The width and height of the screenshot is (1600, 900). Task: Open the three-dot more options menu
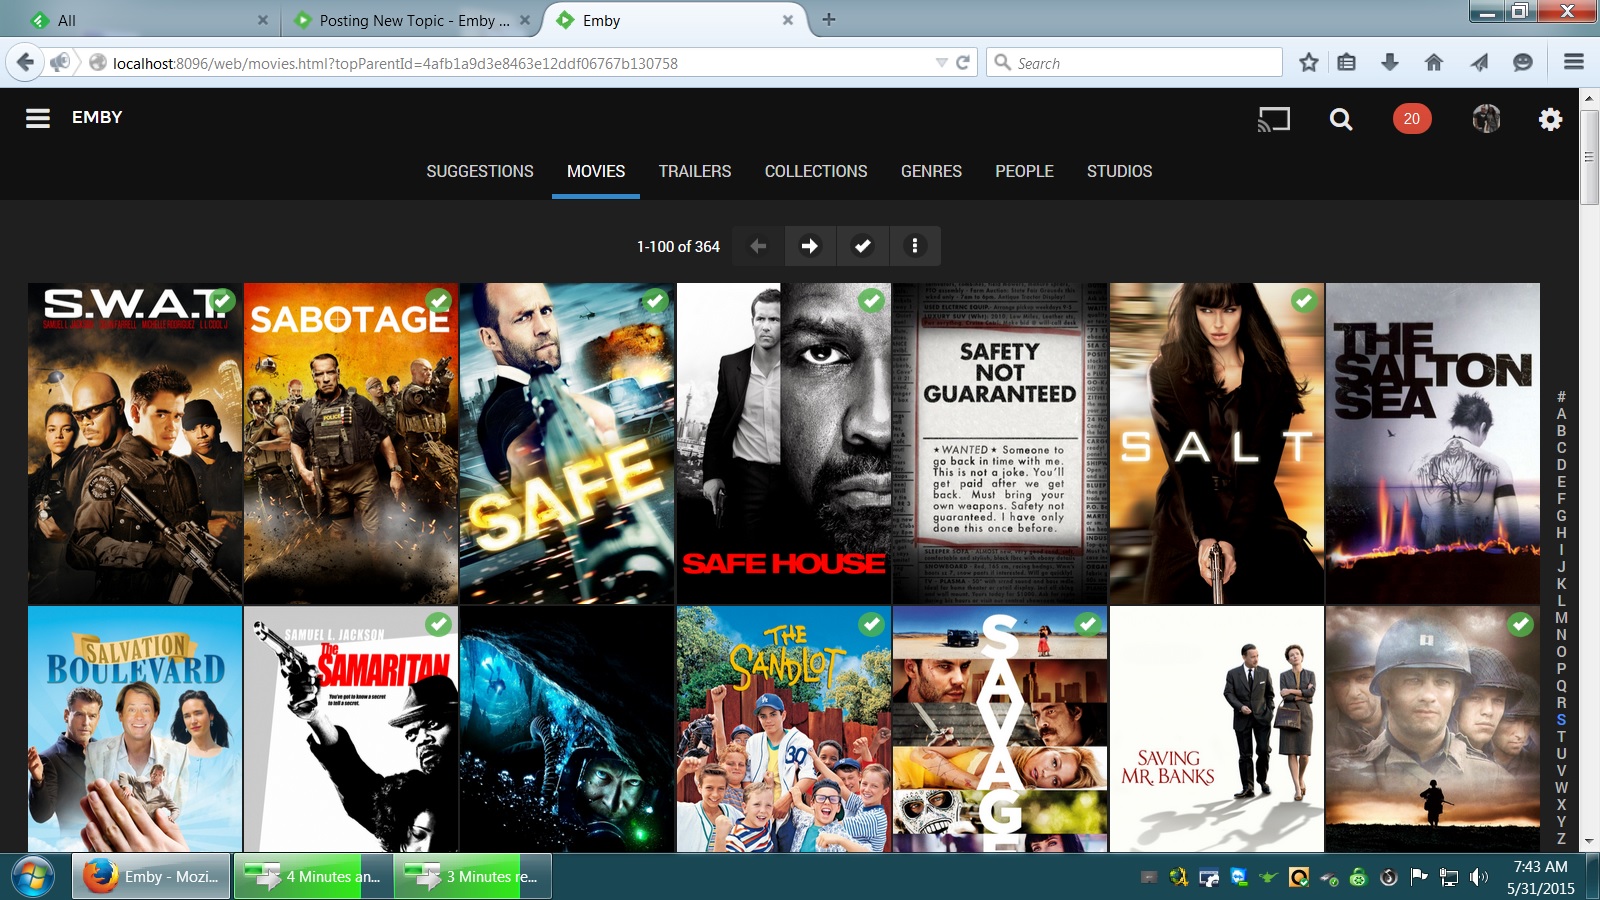[x=914, y=246]
